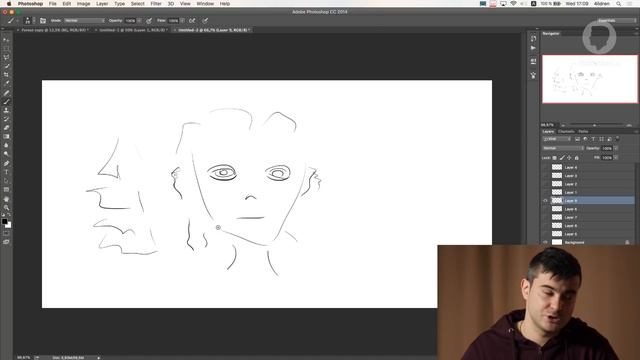Open the brush Mode dropdown
Image resolution: width=640 pixels, height=360 pixels.
tap(84, 20)
